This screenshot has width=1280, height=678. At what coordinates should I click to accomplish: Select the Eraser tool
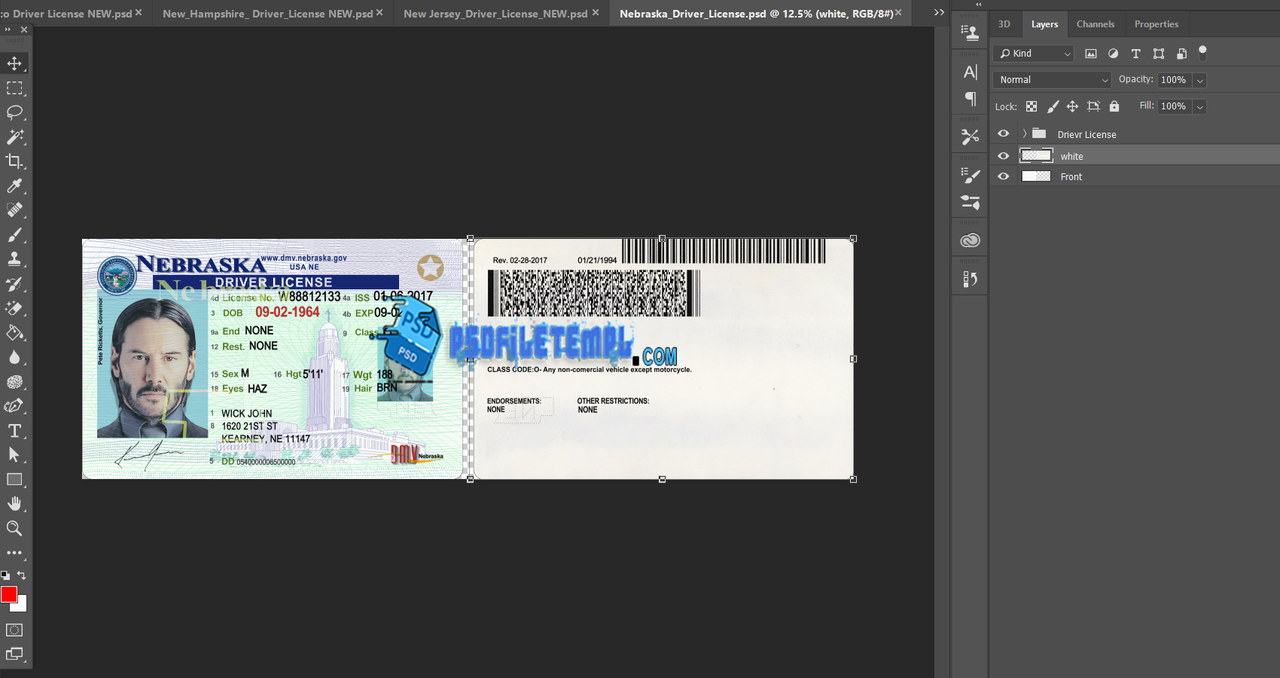tap(15, 308)
